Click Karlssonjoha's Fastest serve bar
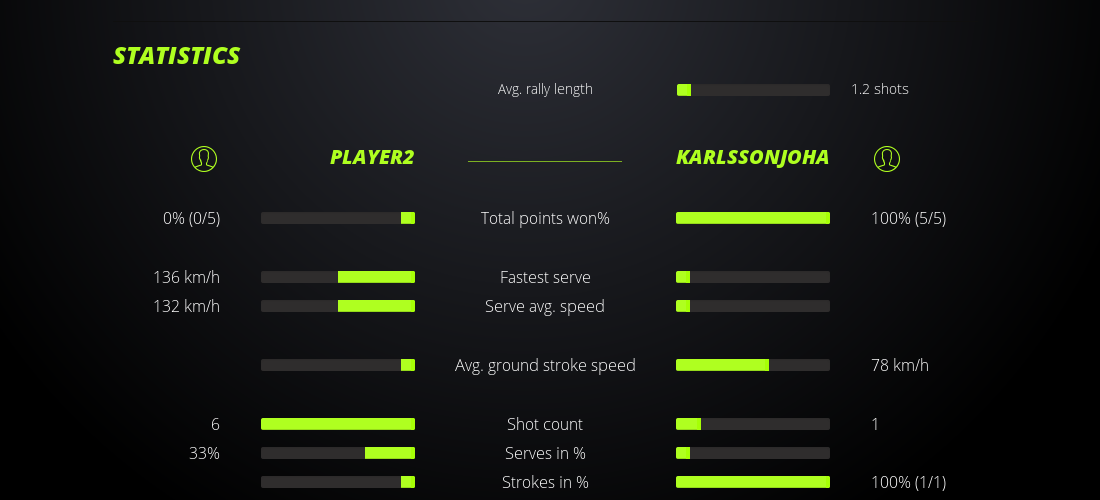The image size is (1100, 500). (x=753, y=277)
